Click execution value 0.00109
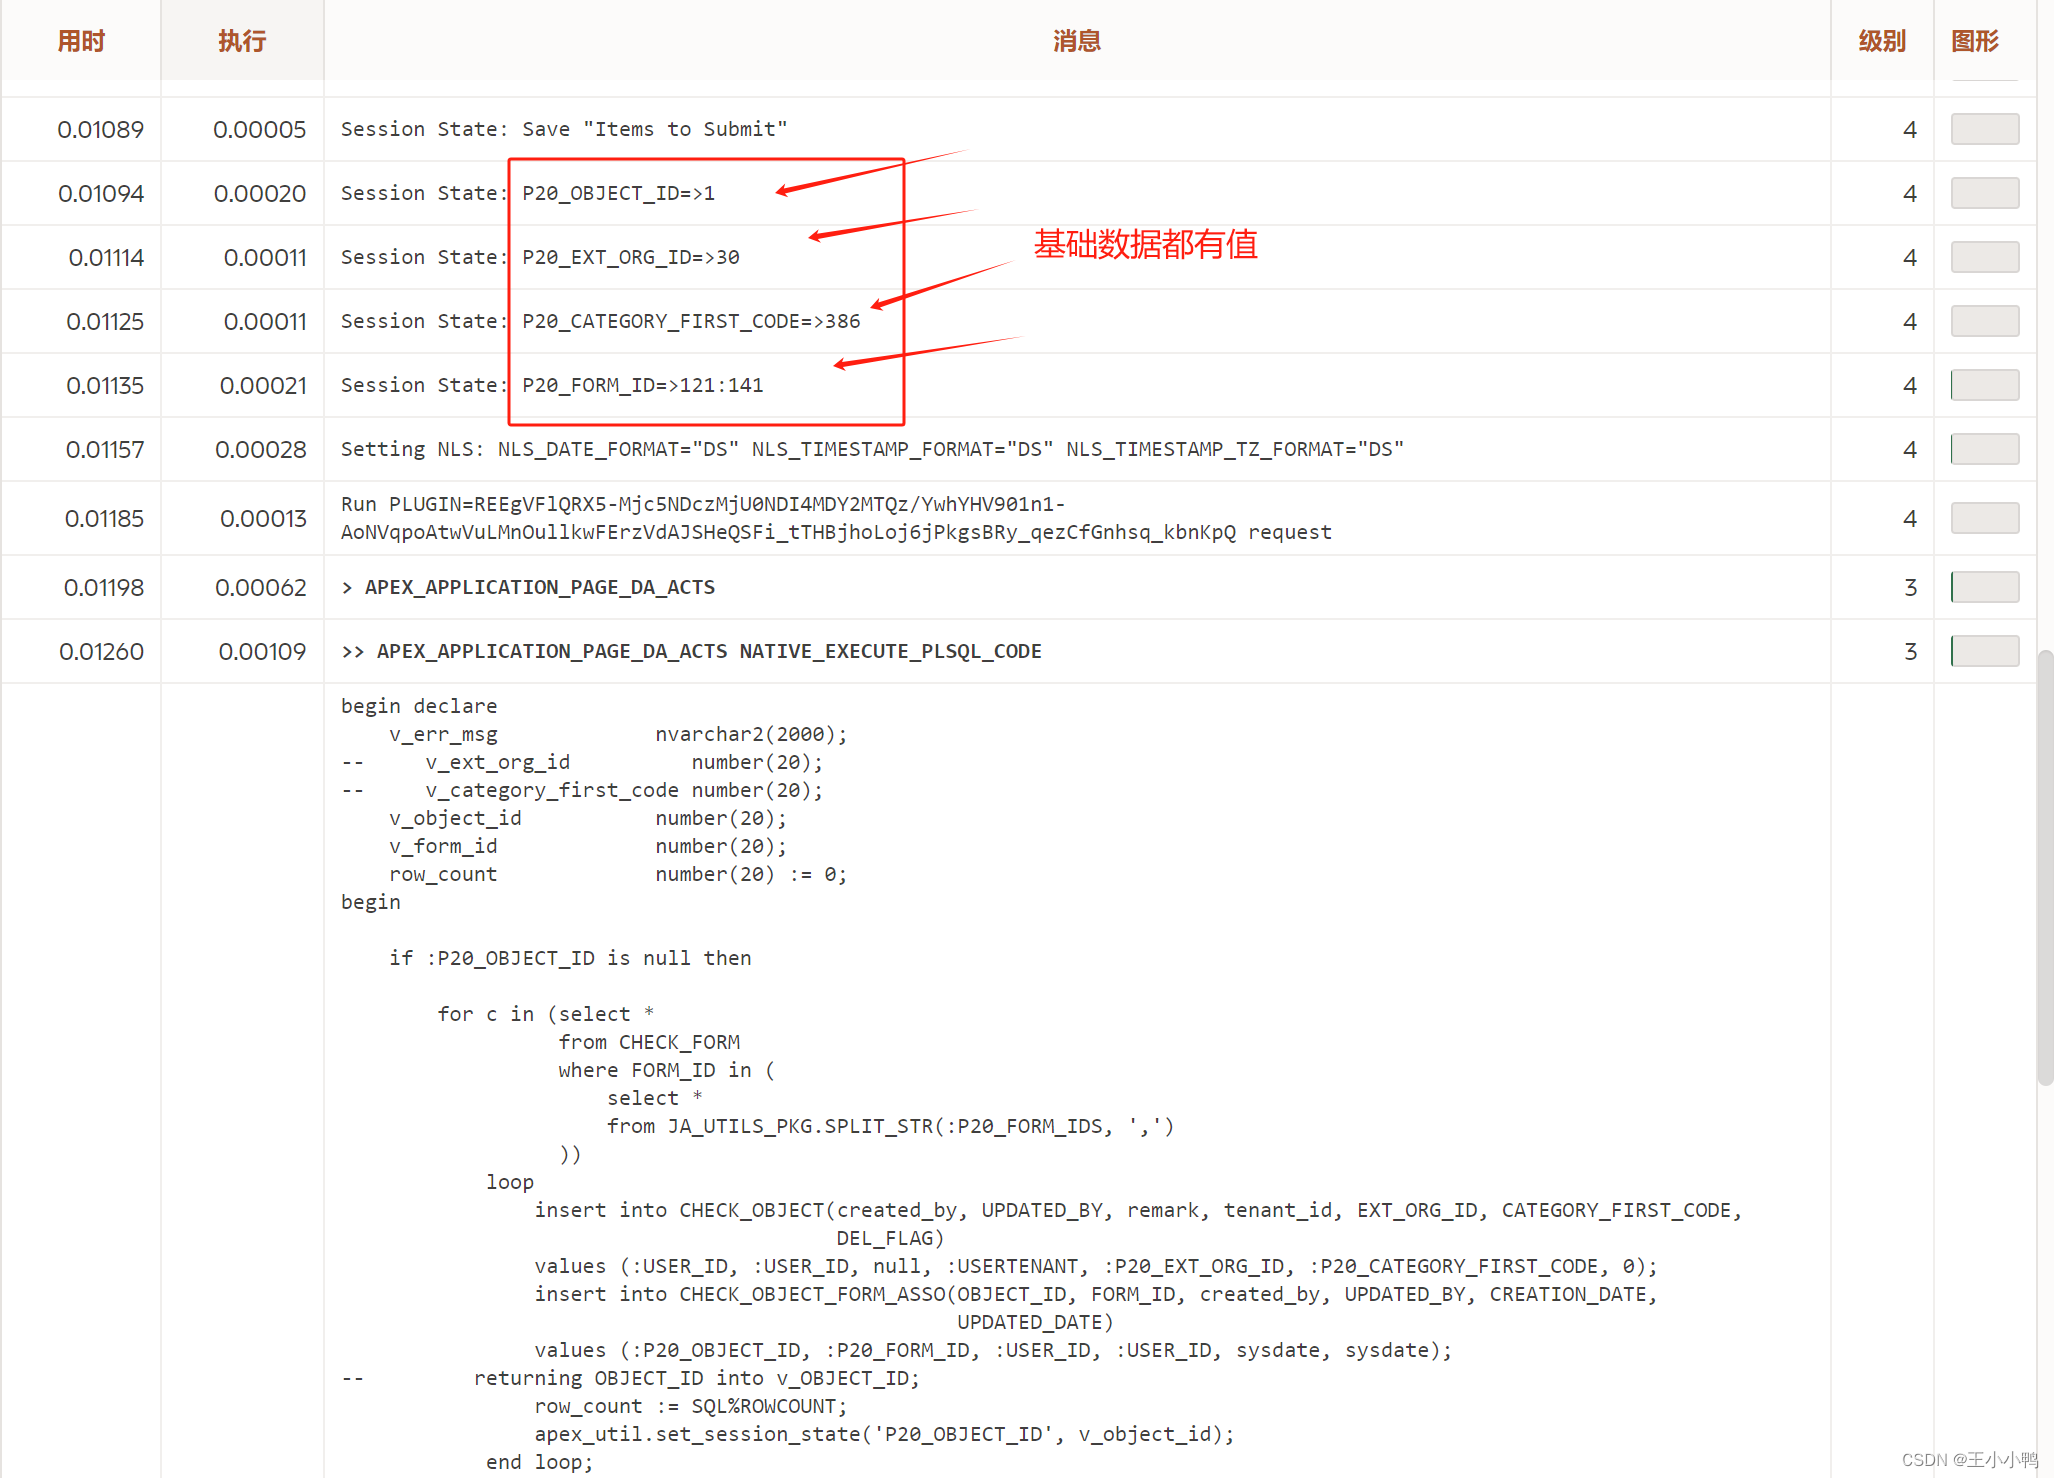 [x=262, y=651]
